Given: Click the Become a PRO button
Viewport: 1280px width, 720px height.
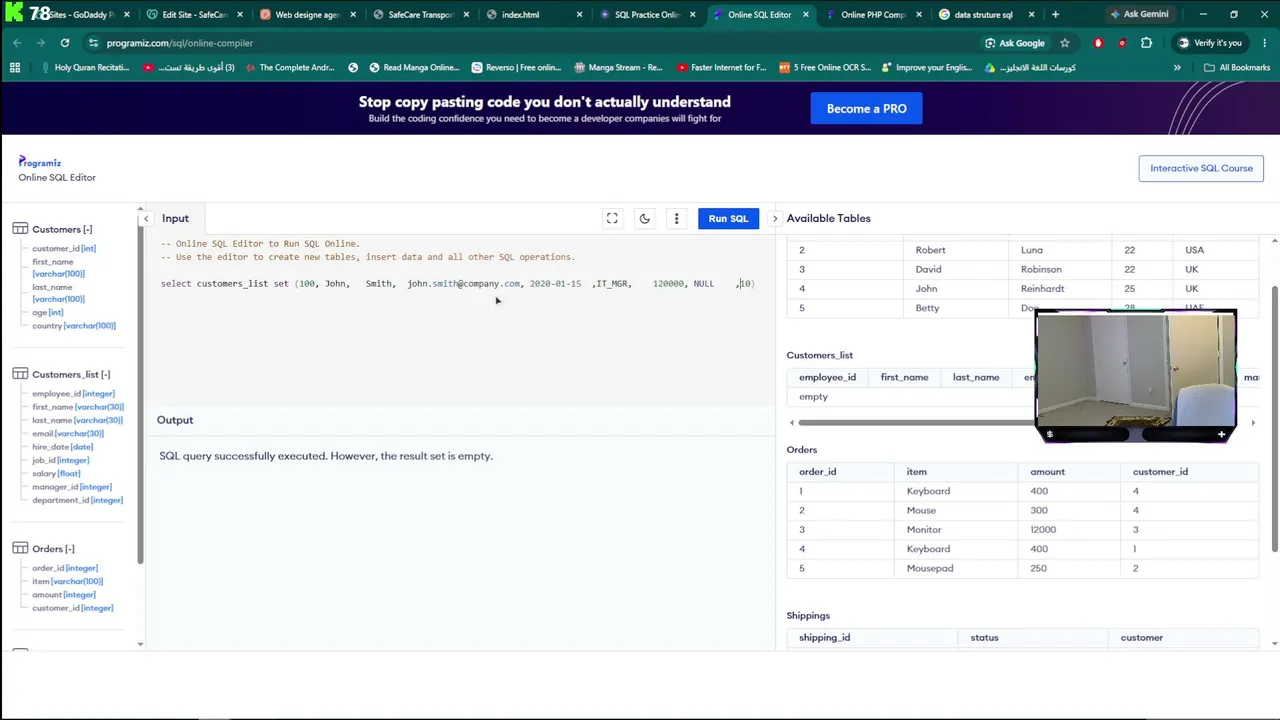Looking at the screenshot, I should pyautogui.click(x=866, y=108).
